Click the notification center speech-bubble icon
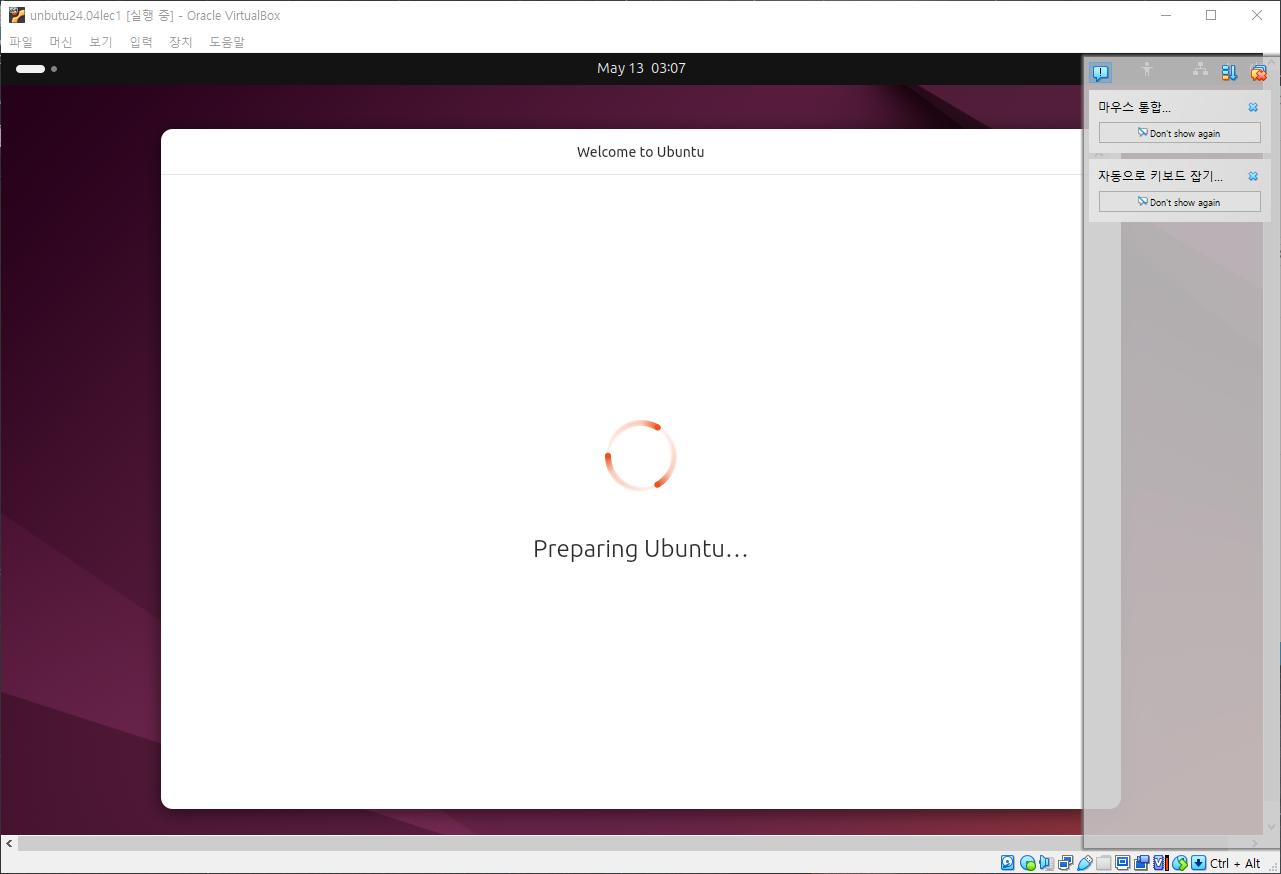 click(1101, 72)
